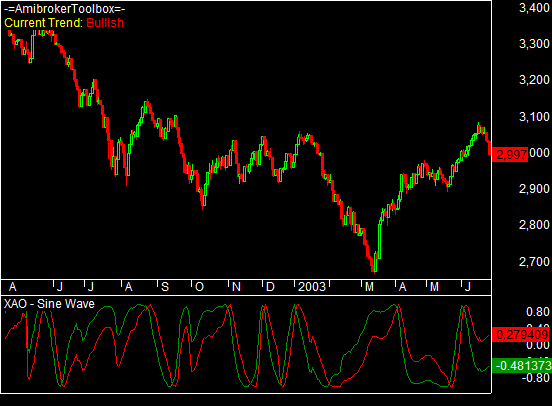Select the 'Current Trend:' label
This screenshot has width=552, height=406.
pyautogui.click(x=44, y=23)
